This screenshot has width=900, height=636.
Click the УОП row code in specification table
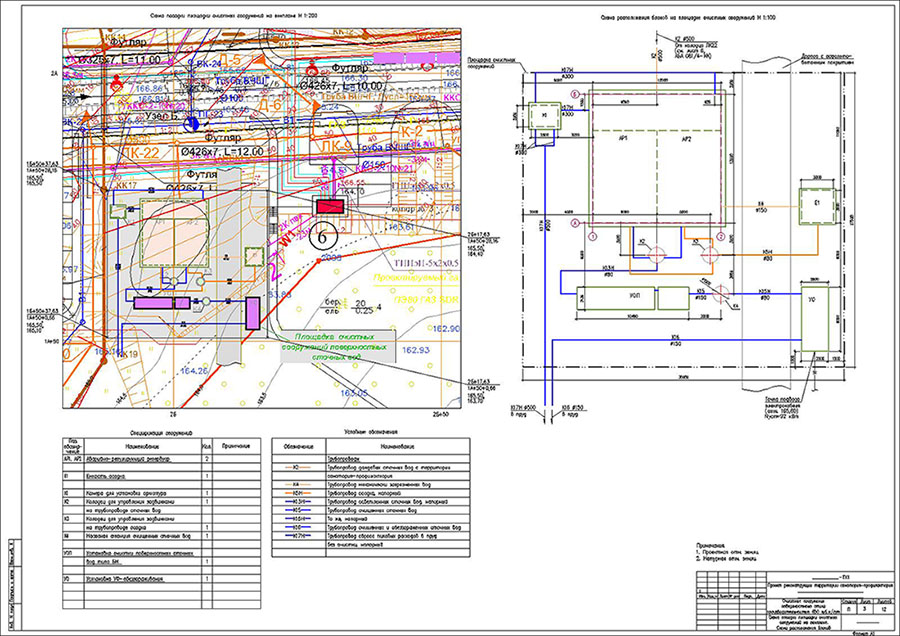[68, 553]
